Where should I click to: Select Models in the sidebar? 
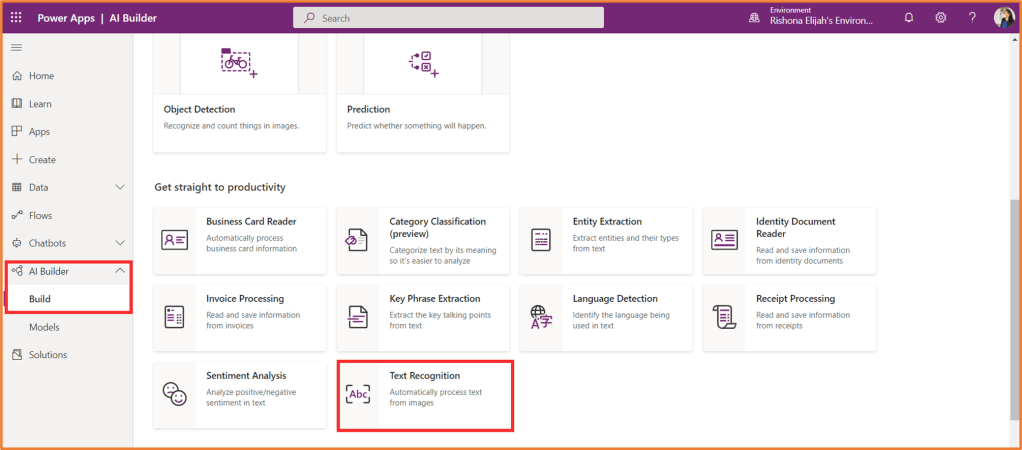click(x=44, y=327)
